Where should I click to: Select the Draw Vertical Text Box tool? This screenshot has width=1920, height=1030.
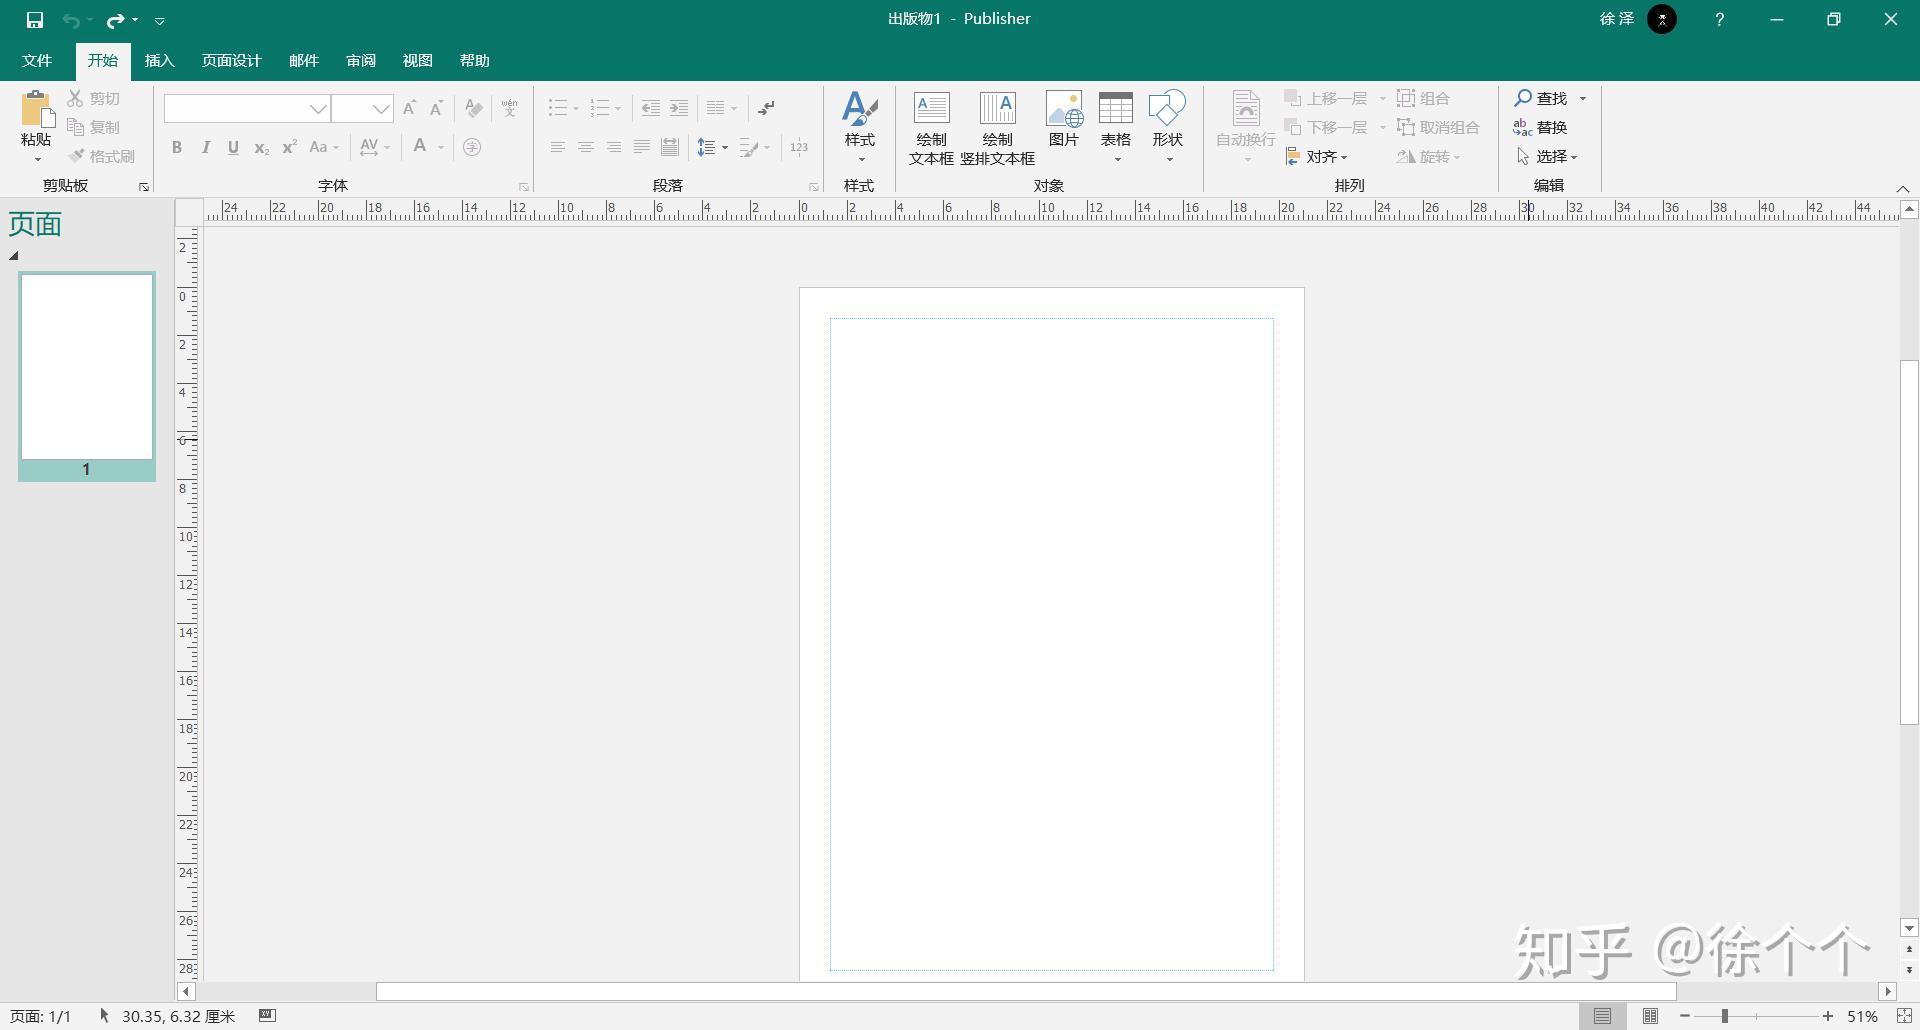point(997,128)
